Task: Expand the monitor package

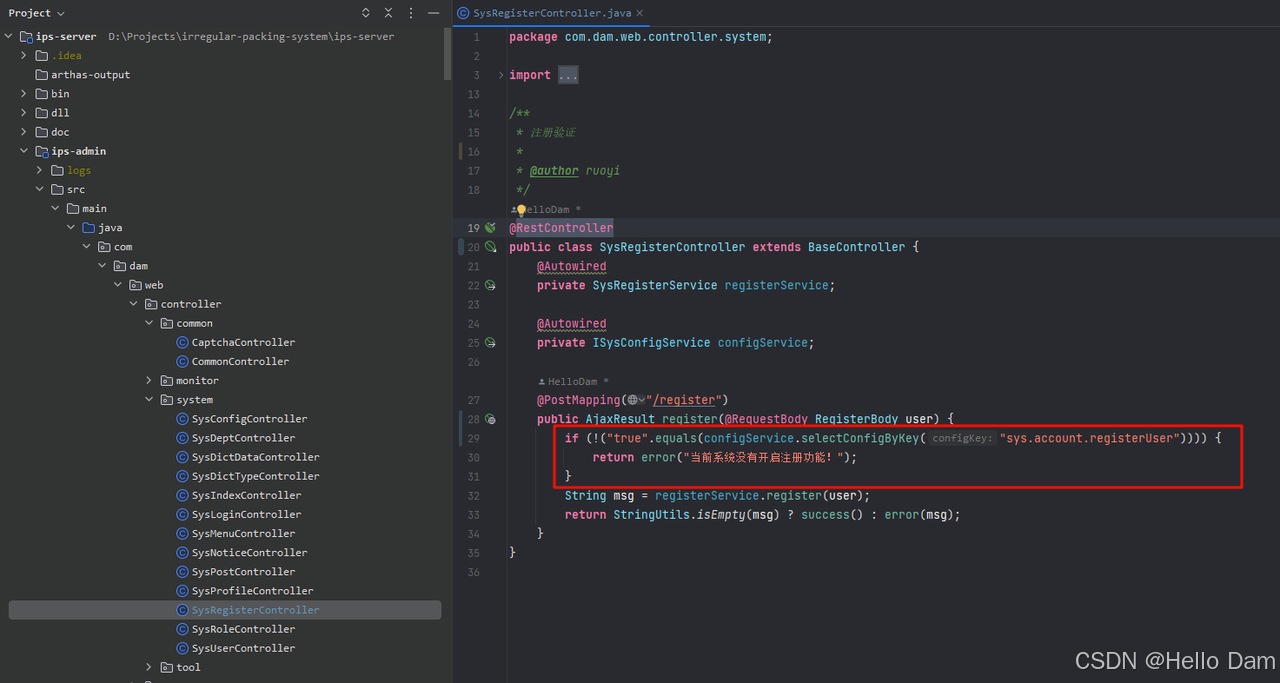Action: 149,381
